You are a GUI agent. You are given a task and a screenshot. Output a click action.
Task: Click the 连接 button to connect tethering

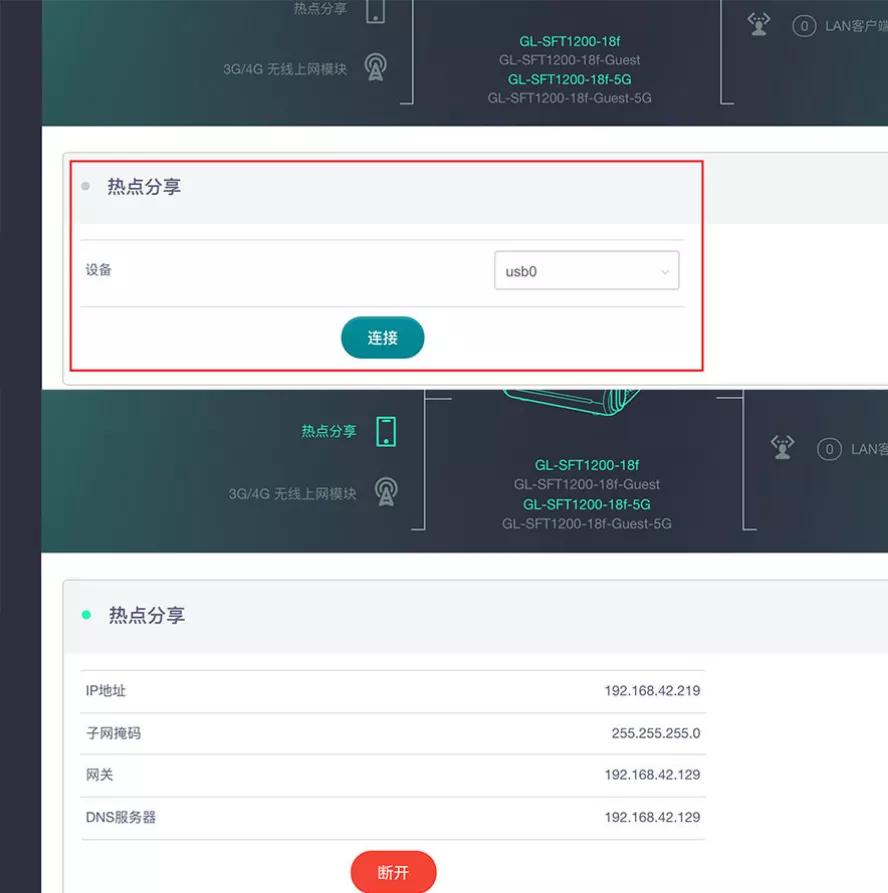(382, 337)
